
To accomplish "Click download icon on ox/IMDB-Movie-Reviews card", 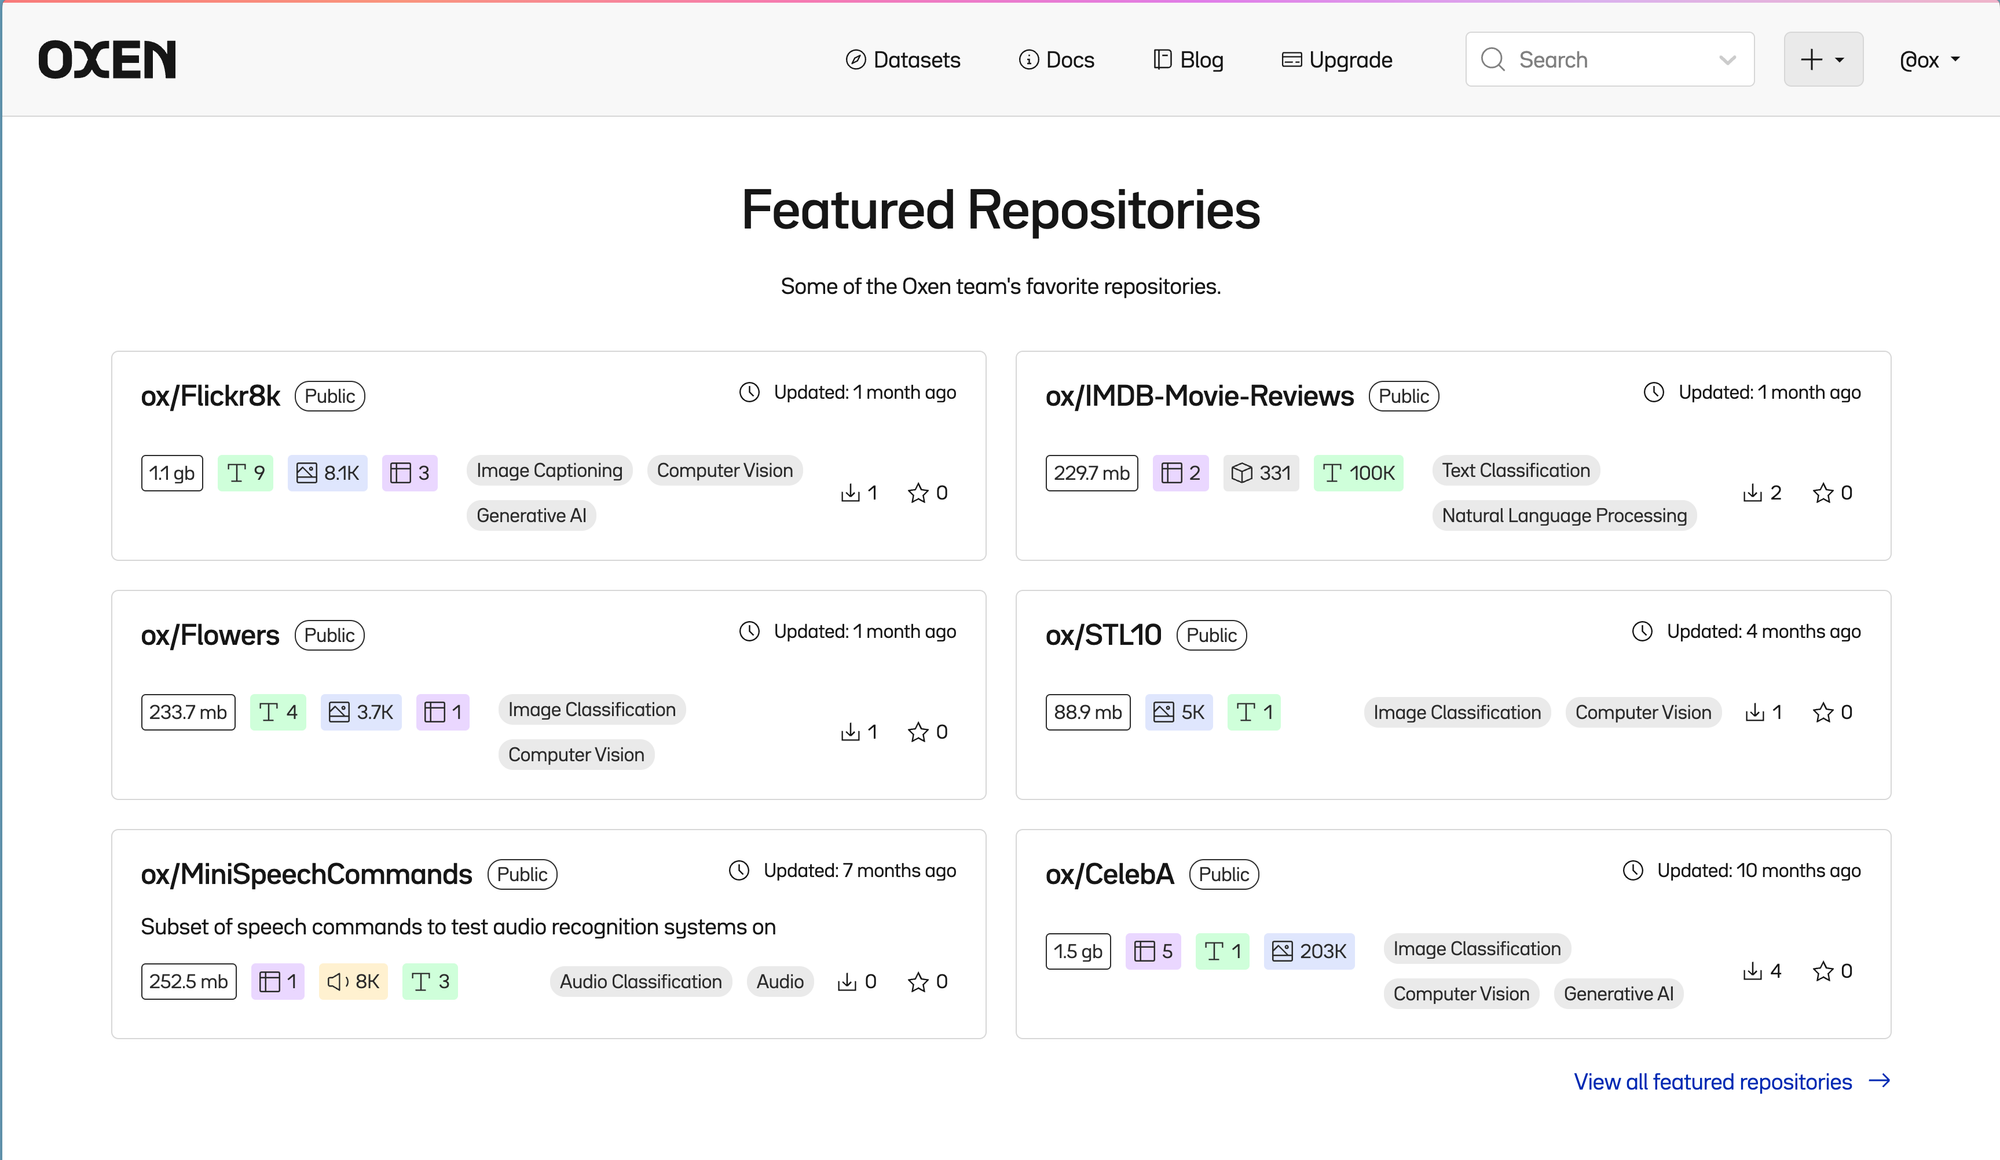I will click(x=1752, y=493).
